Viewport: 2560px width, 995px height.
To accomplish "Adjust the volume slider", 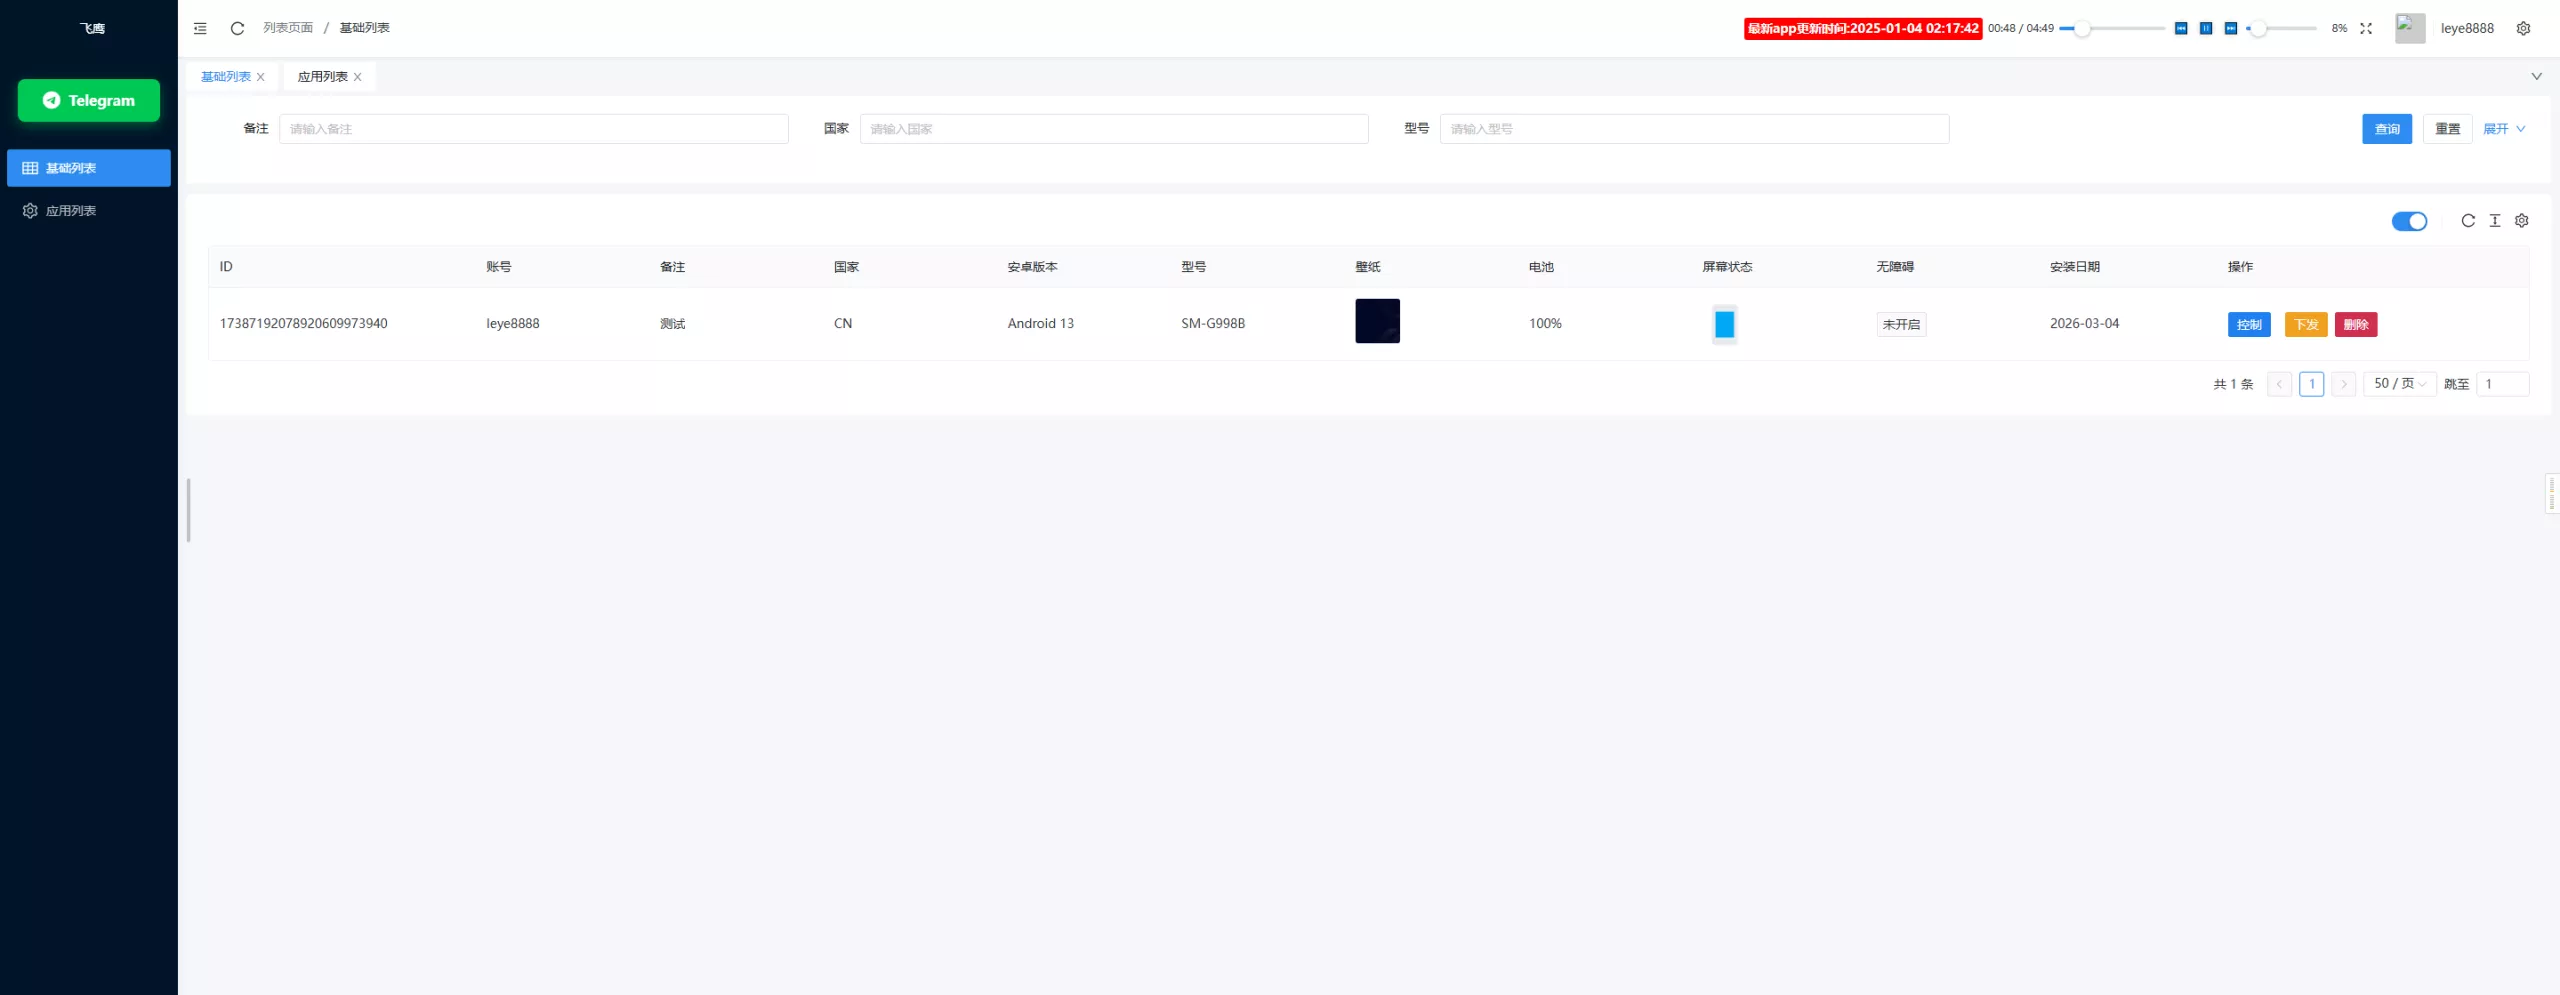I will (2281, 28).
